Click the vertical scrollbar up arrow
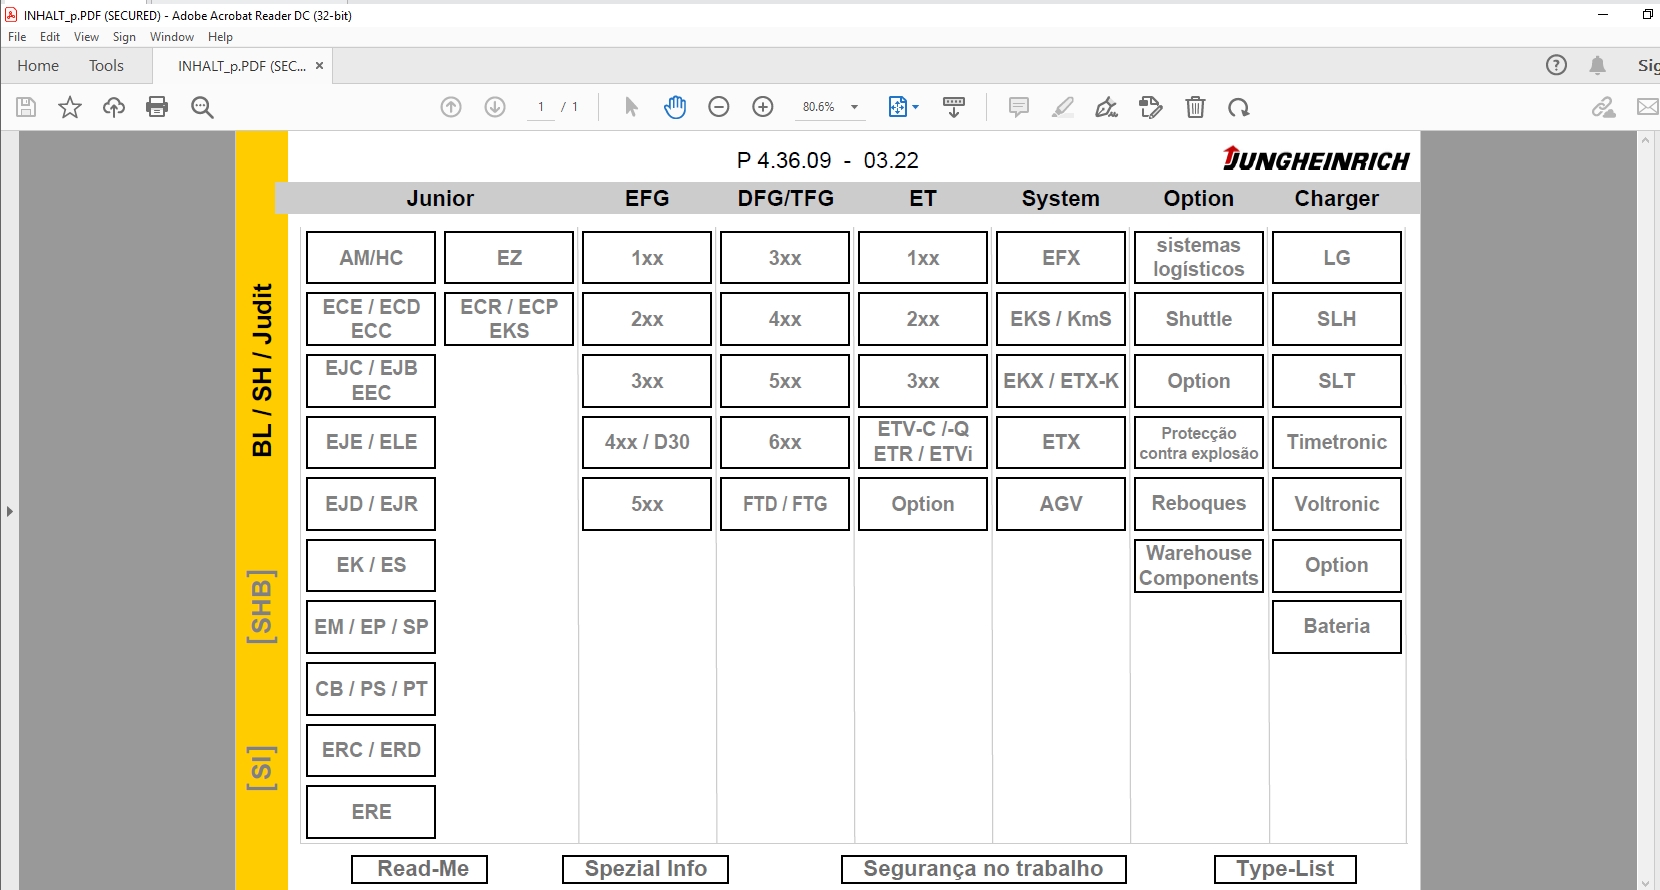This screenshot has height=890, width=1660. pos(1646,140)
